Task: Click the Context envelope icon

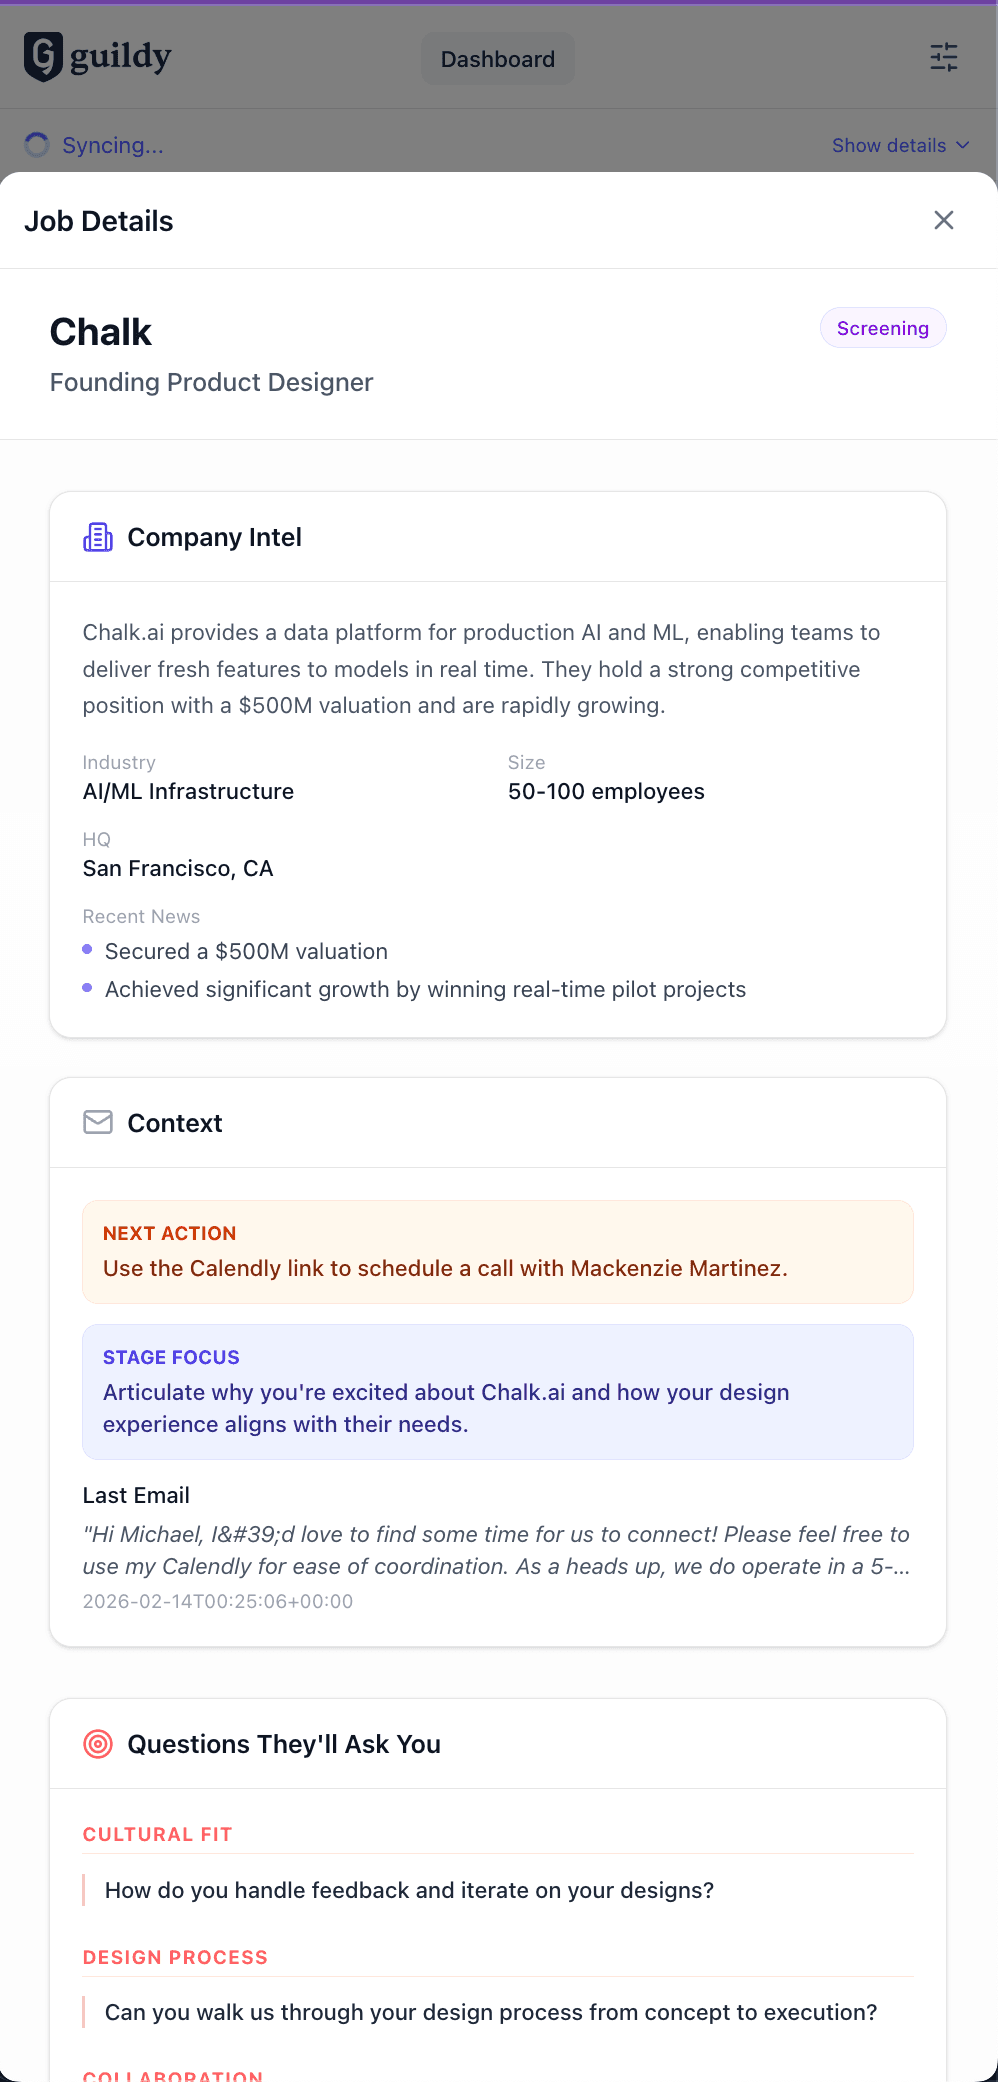Action: point(98,1122)
